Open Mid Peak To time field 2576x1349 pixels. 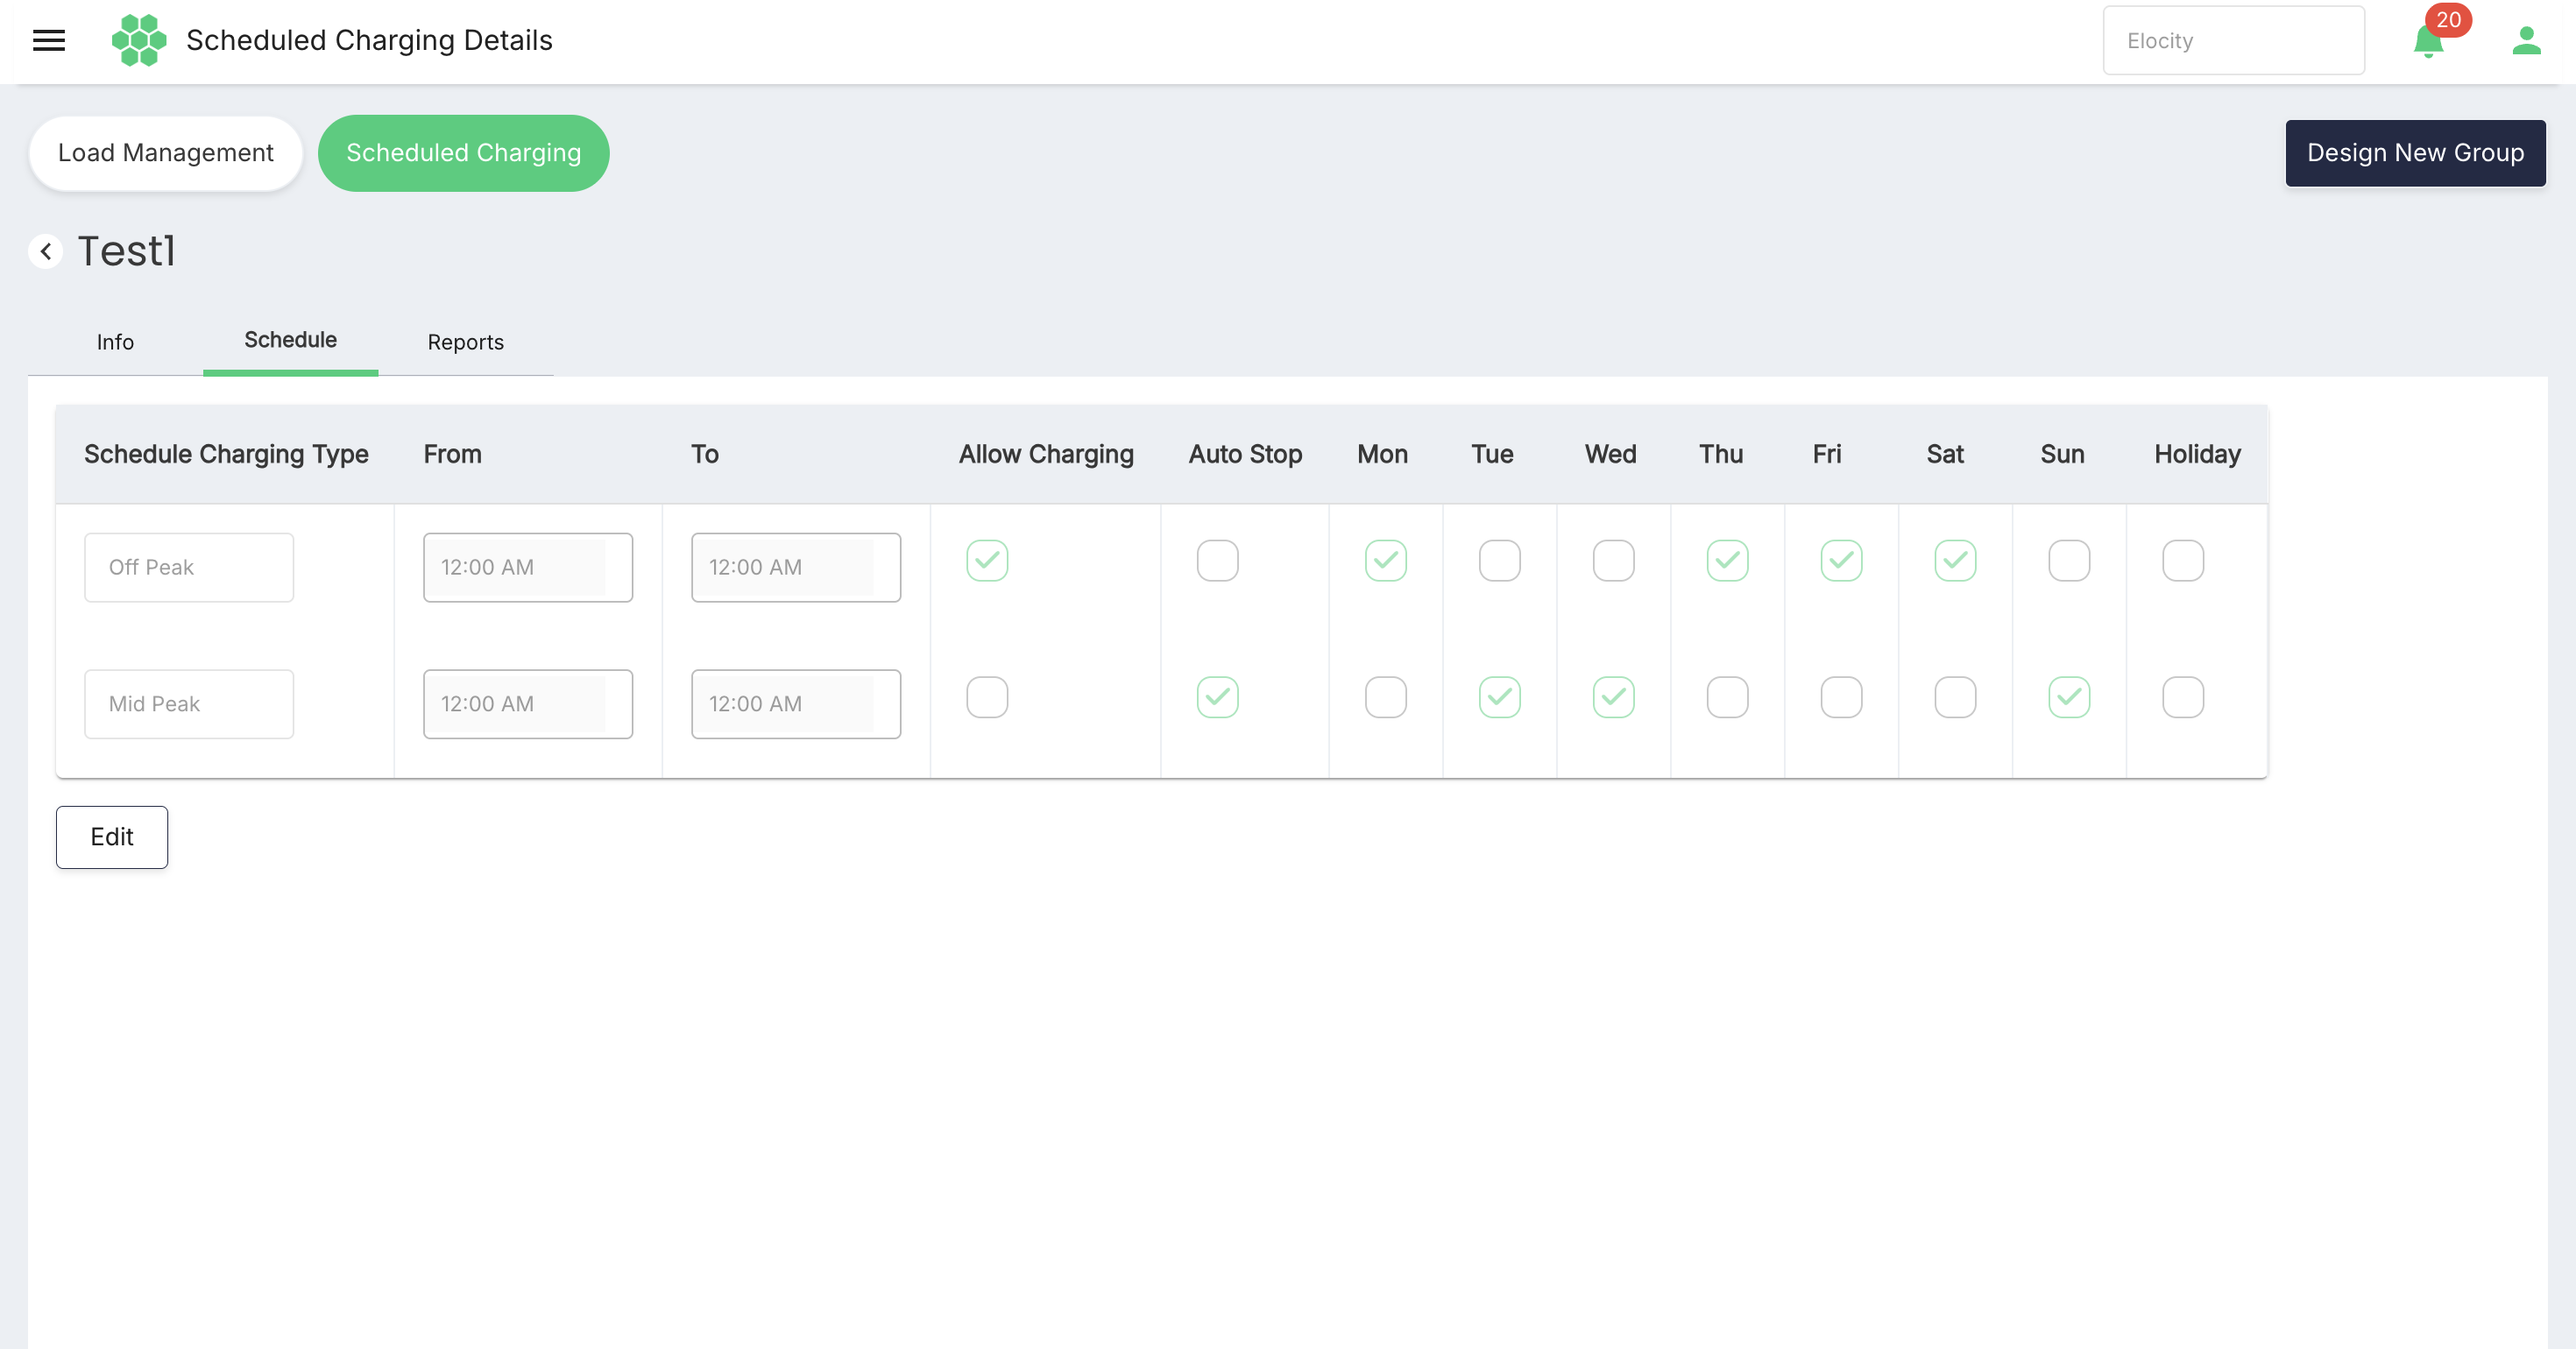796,704
